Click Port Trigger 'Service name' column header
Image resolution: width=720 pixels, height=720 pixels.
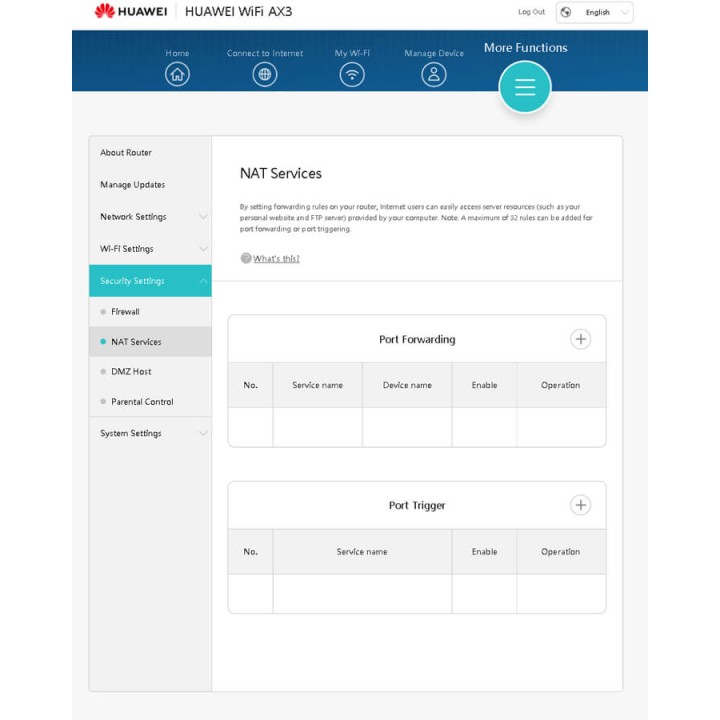click(362, 551)
